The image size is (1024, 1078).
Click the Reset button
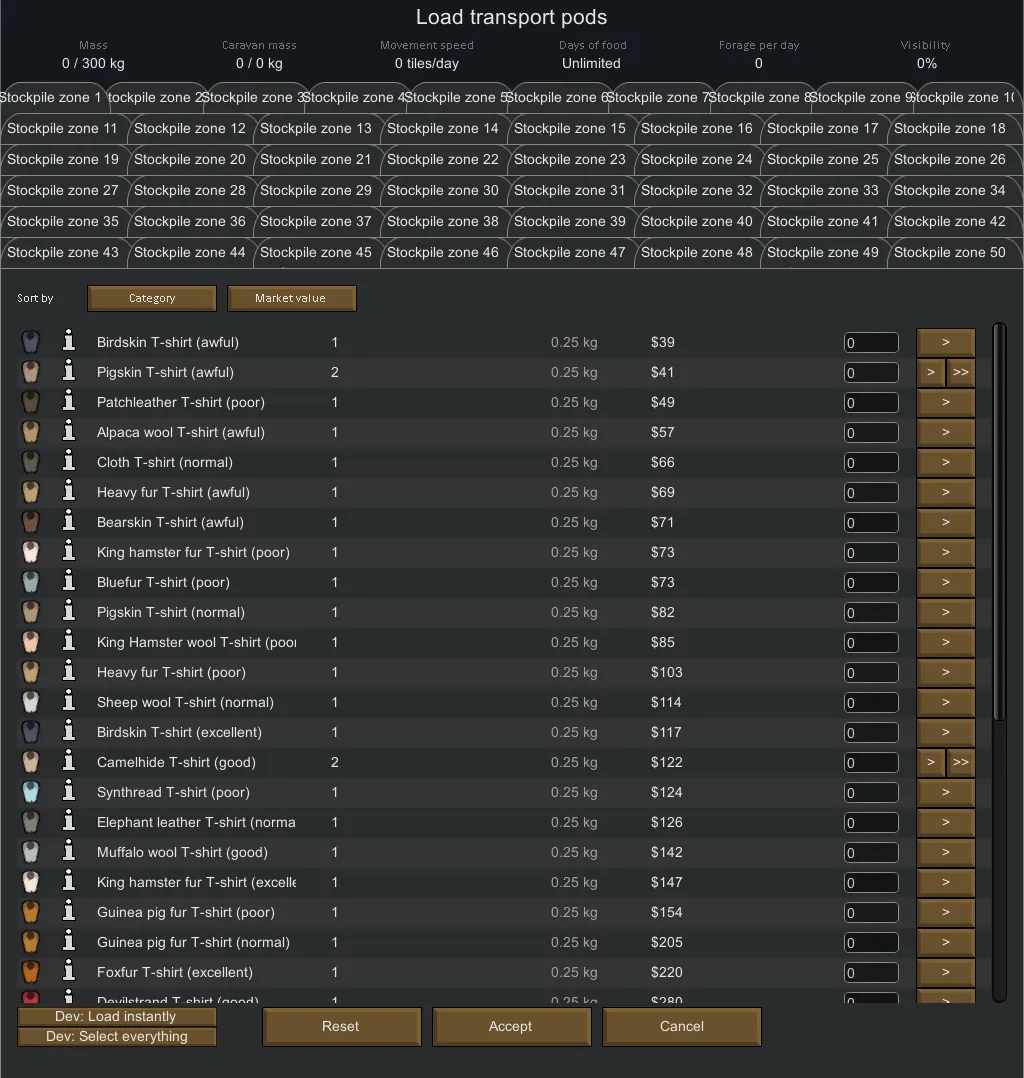tap(340, 1026)
